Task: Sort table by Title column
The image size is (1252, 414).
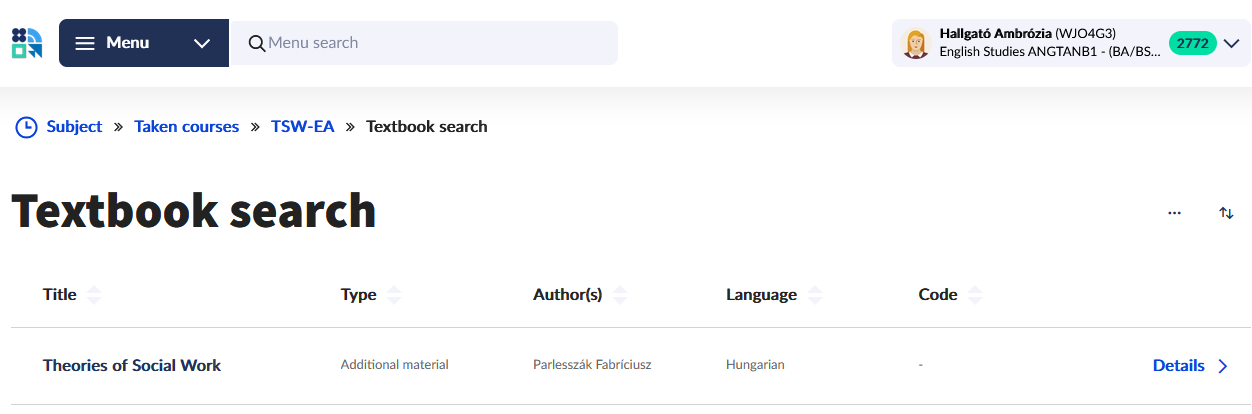Action: tap(94, 295)
